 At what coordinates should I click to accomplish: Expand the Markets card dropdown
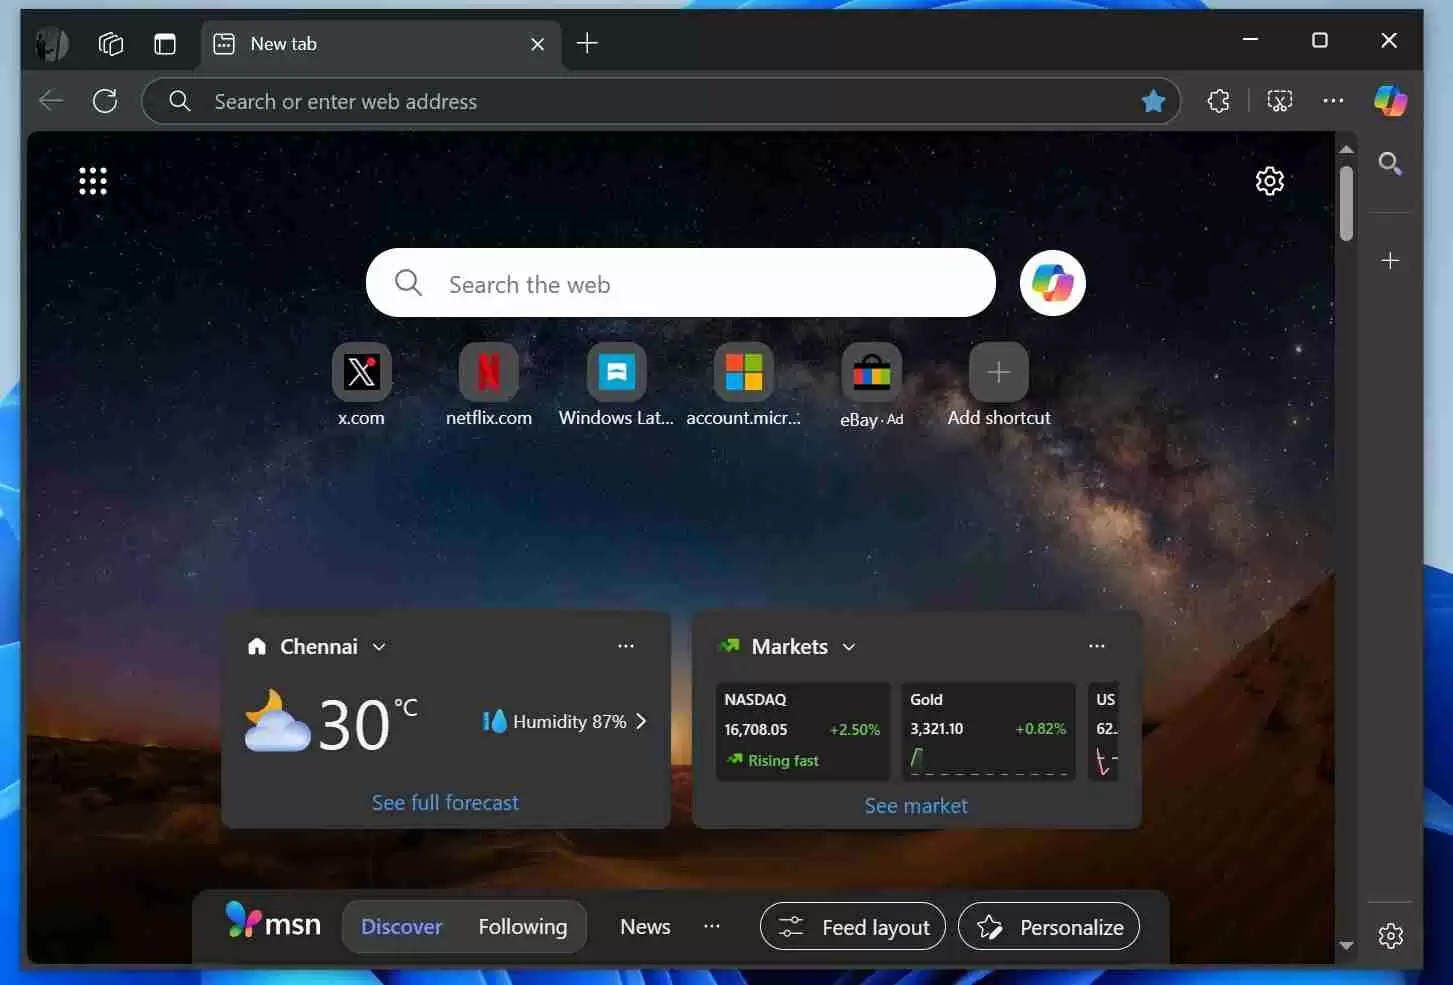pyautogui.click(x=848, y=646)
